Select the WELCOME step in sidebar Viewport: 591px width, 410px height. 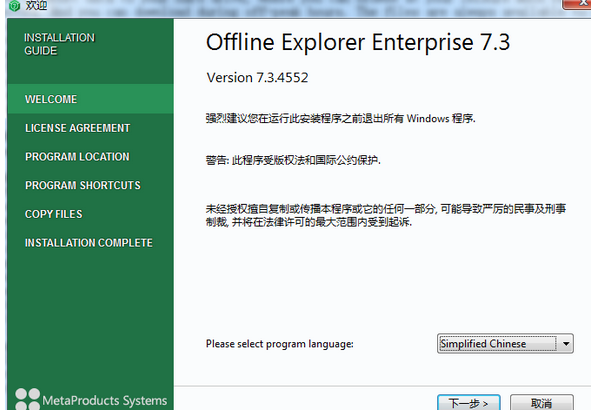click(x=90, y=99)
